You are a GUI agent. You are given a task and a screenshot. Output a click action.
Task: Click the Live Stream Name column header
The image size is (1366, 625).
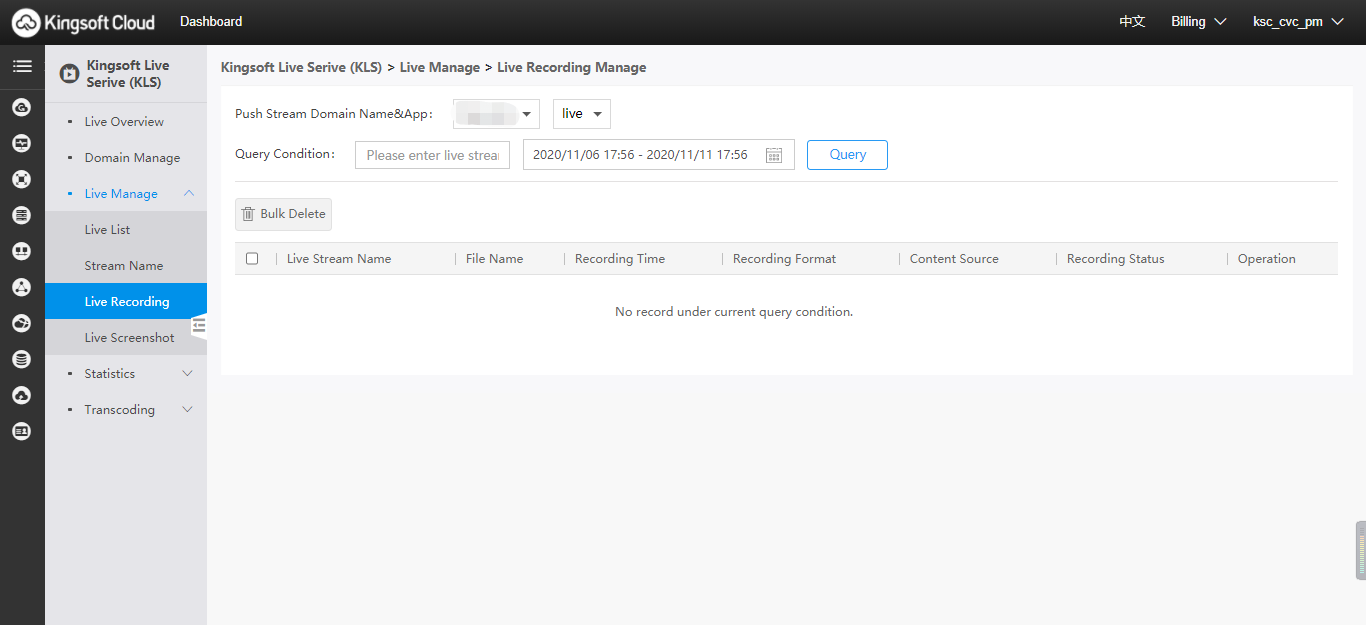(x=339, y=259)
